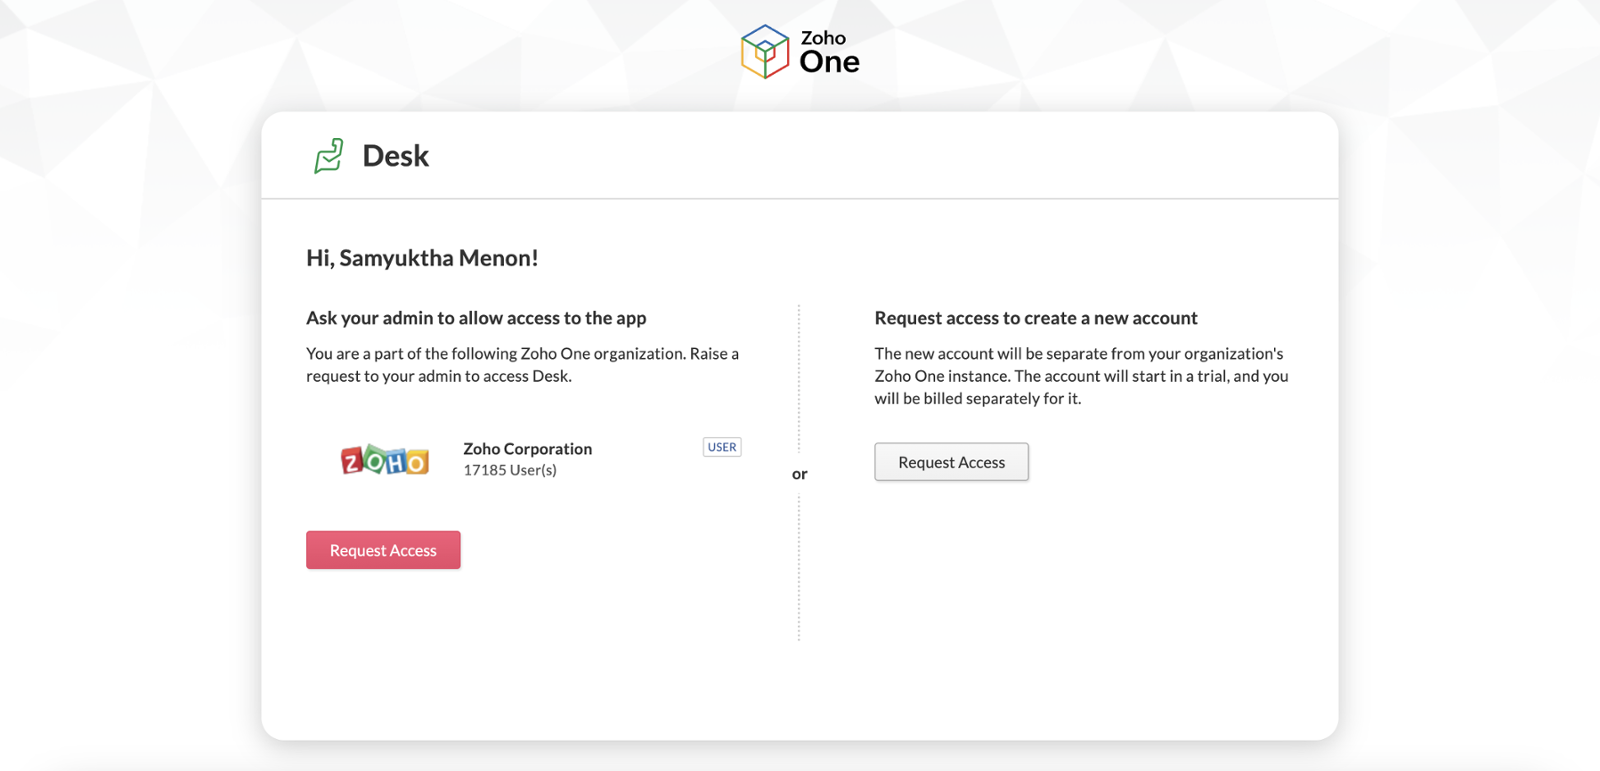This screenshot has height=771, width=1600.
Task: Click the Desk title text
Action: [395, 156]
